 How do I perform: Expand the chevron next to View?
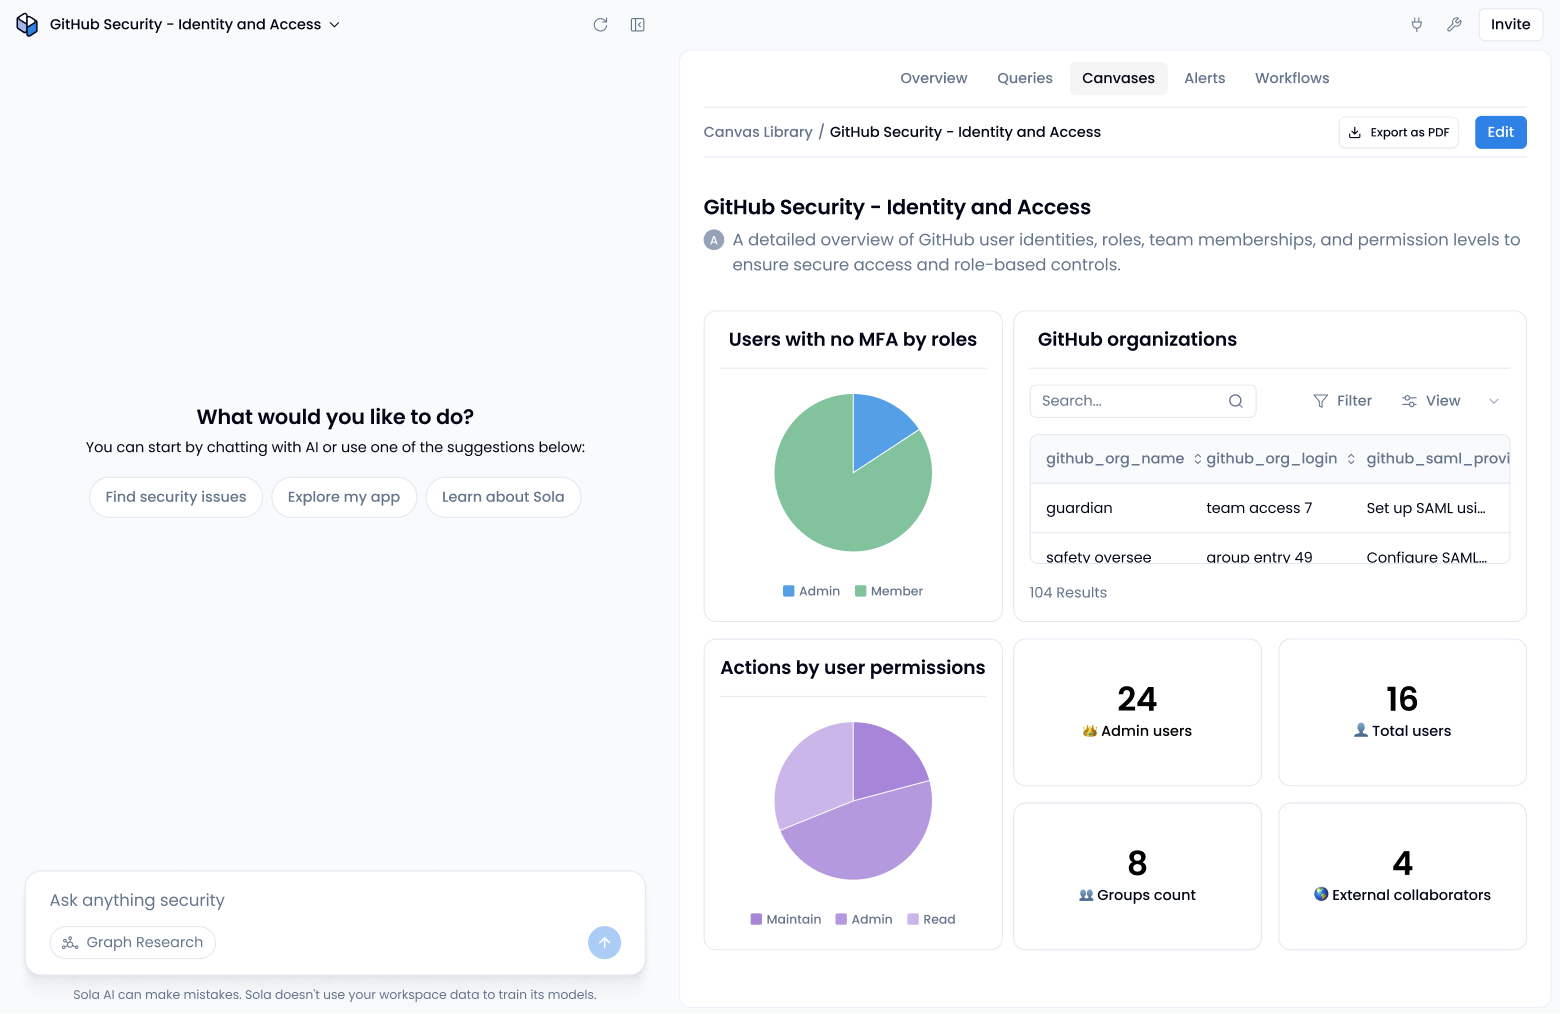coord(1494,401)
